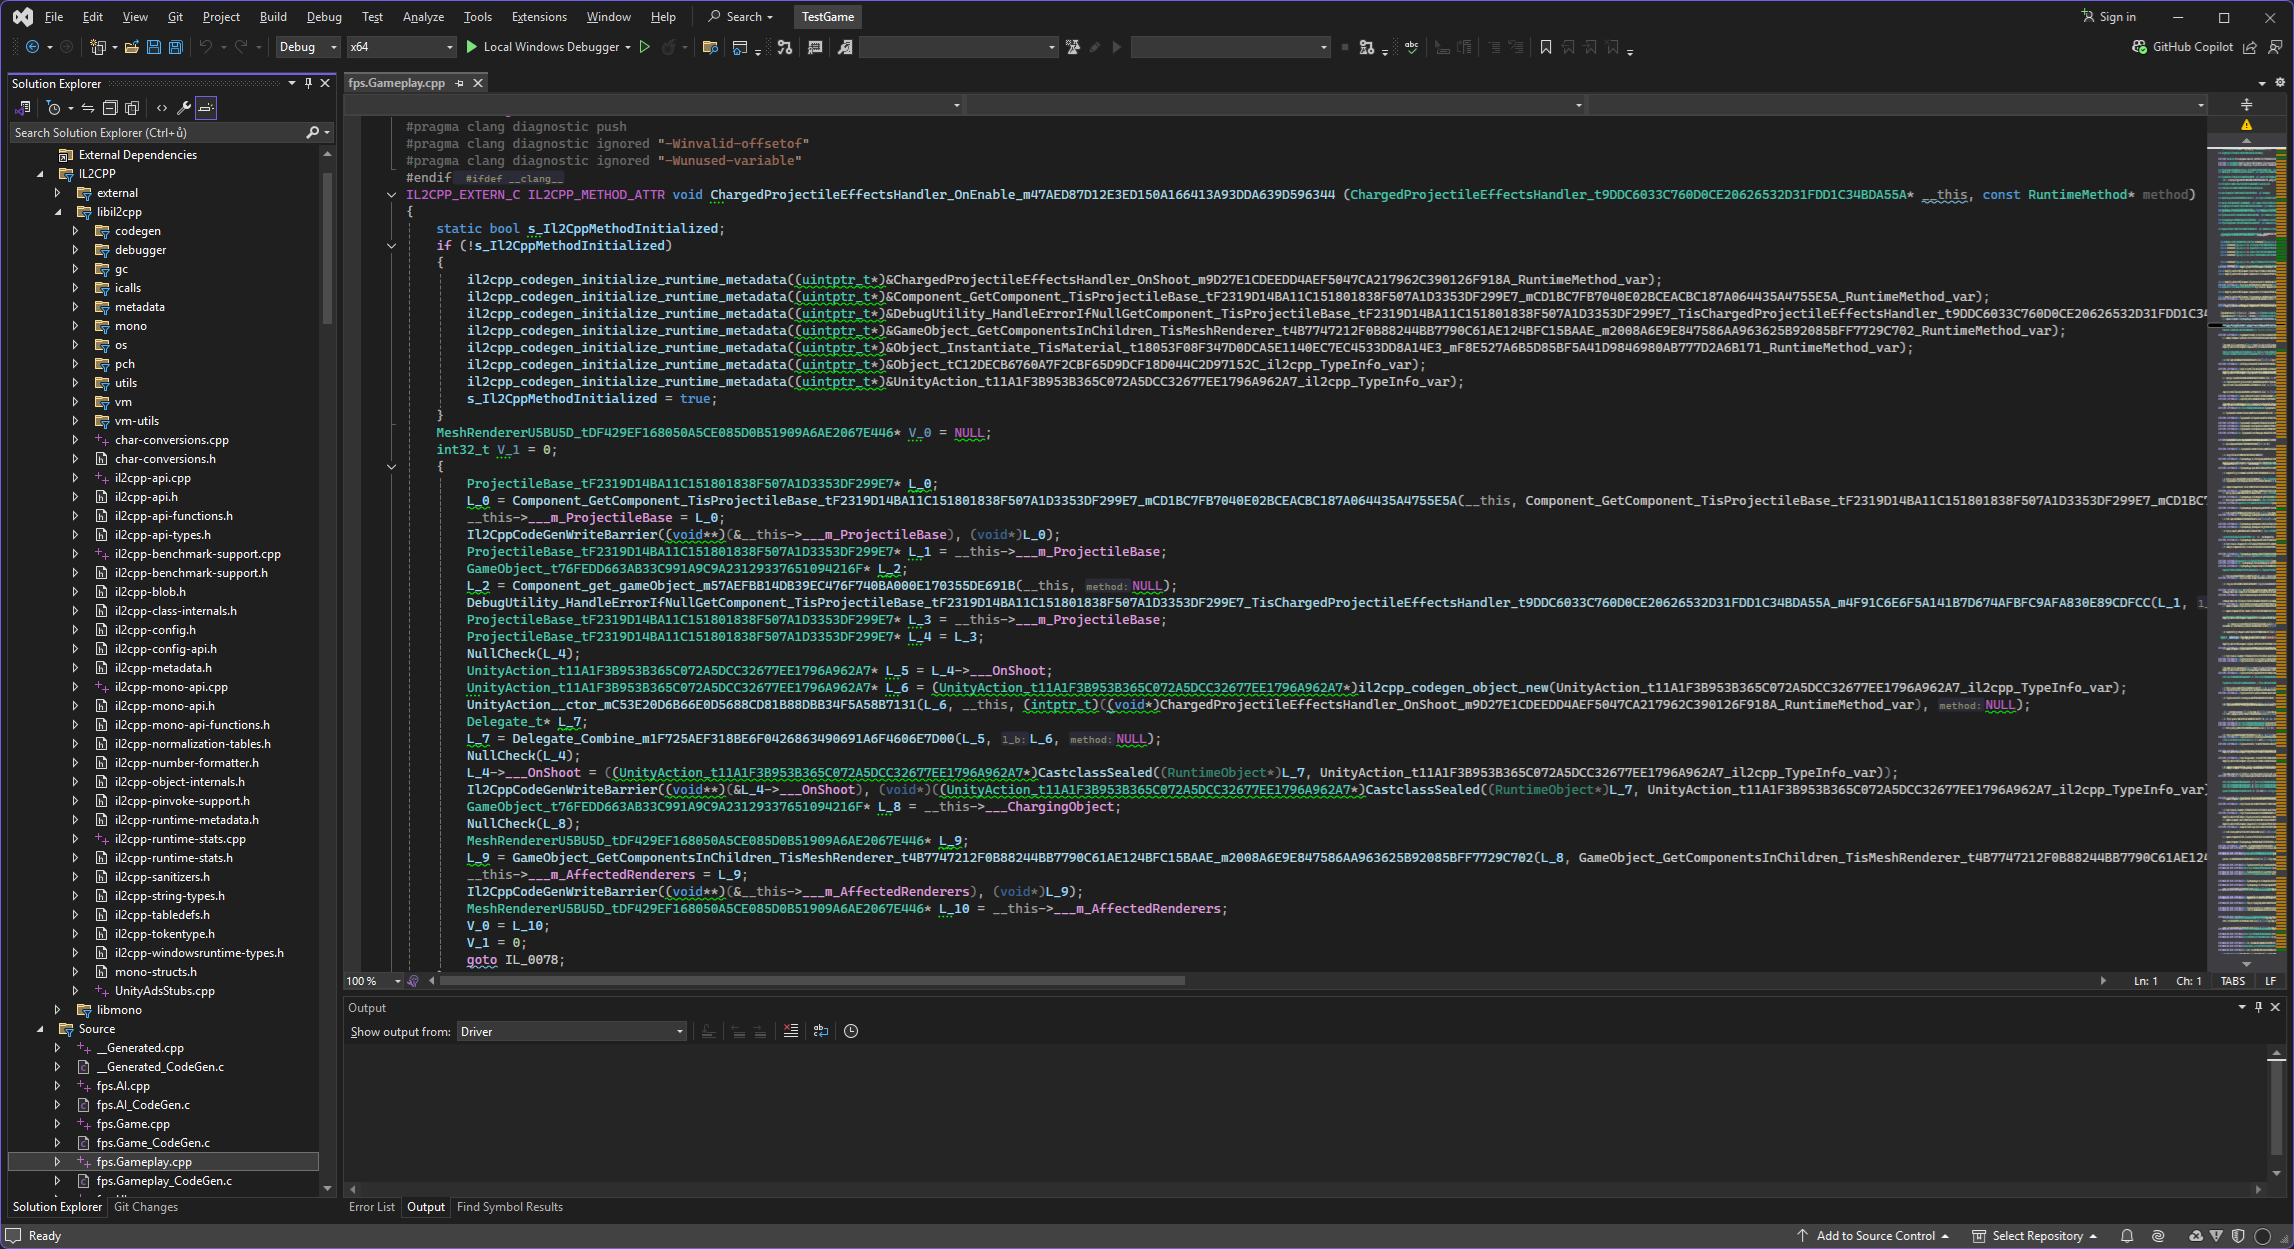Open the 100 % zoom level dropdown

point(373,981)
